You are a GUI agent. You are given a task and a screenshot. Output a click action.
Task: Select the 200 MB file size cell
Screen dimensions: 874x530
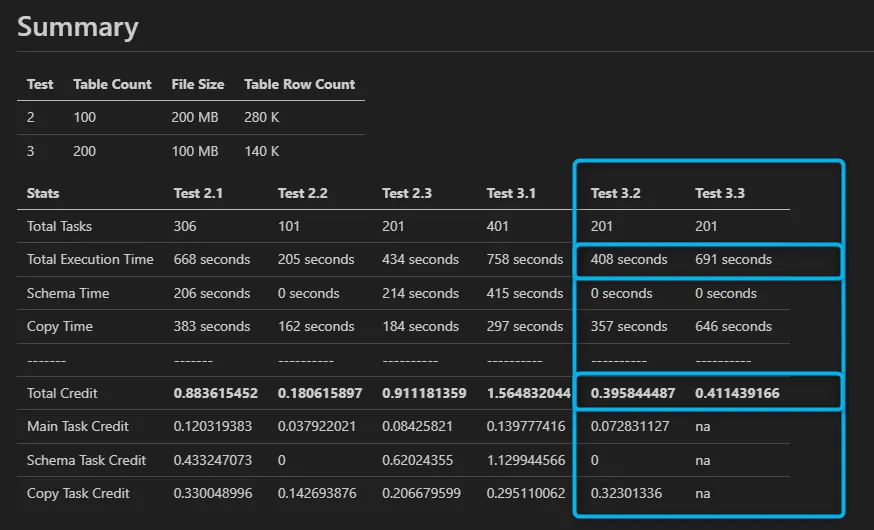pos(195,118)
